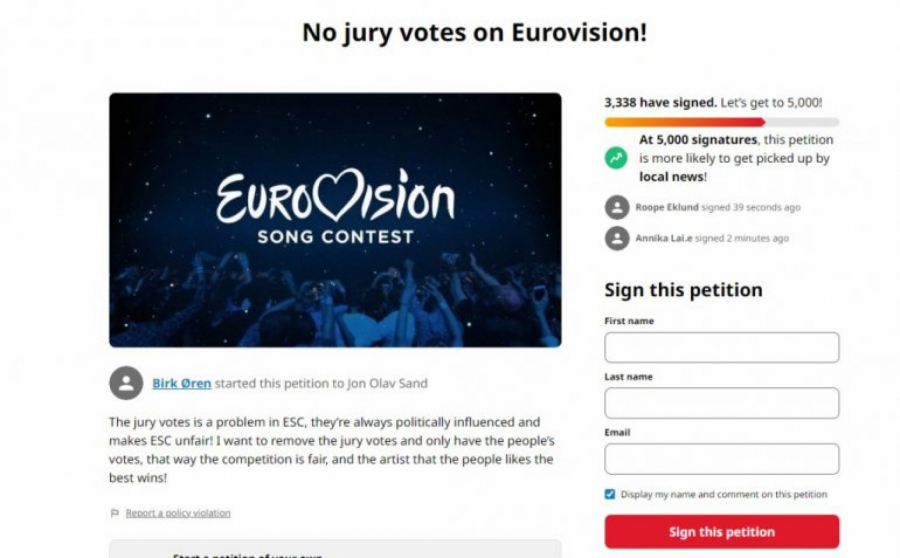This screenshot has width=900, height=558.
Task: Click the green trending arrow icon
Action: pos(617,158)
